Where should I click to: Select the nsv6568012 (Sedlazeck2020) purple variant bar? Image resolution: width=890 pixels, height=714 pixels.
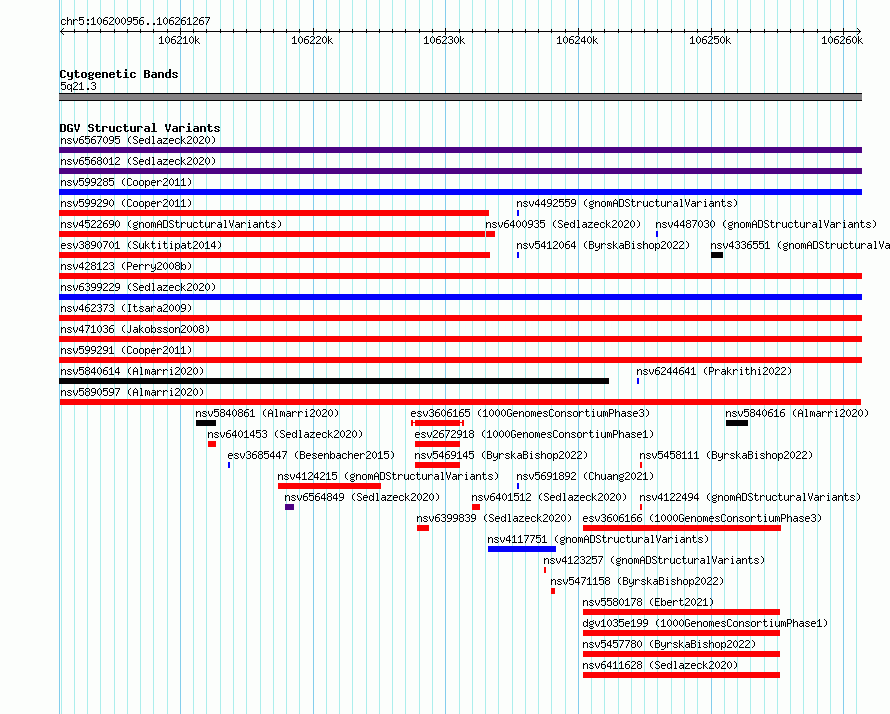pos(460,171)
